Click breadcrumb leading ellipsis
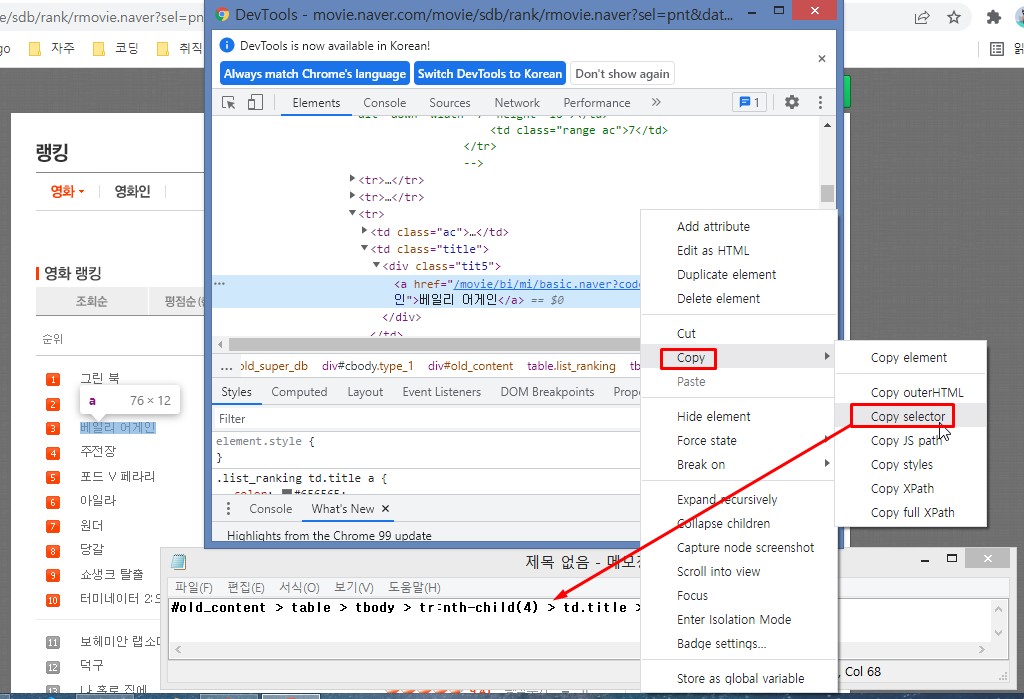The image size is (1024, 699). 226,366
